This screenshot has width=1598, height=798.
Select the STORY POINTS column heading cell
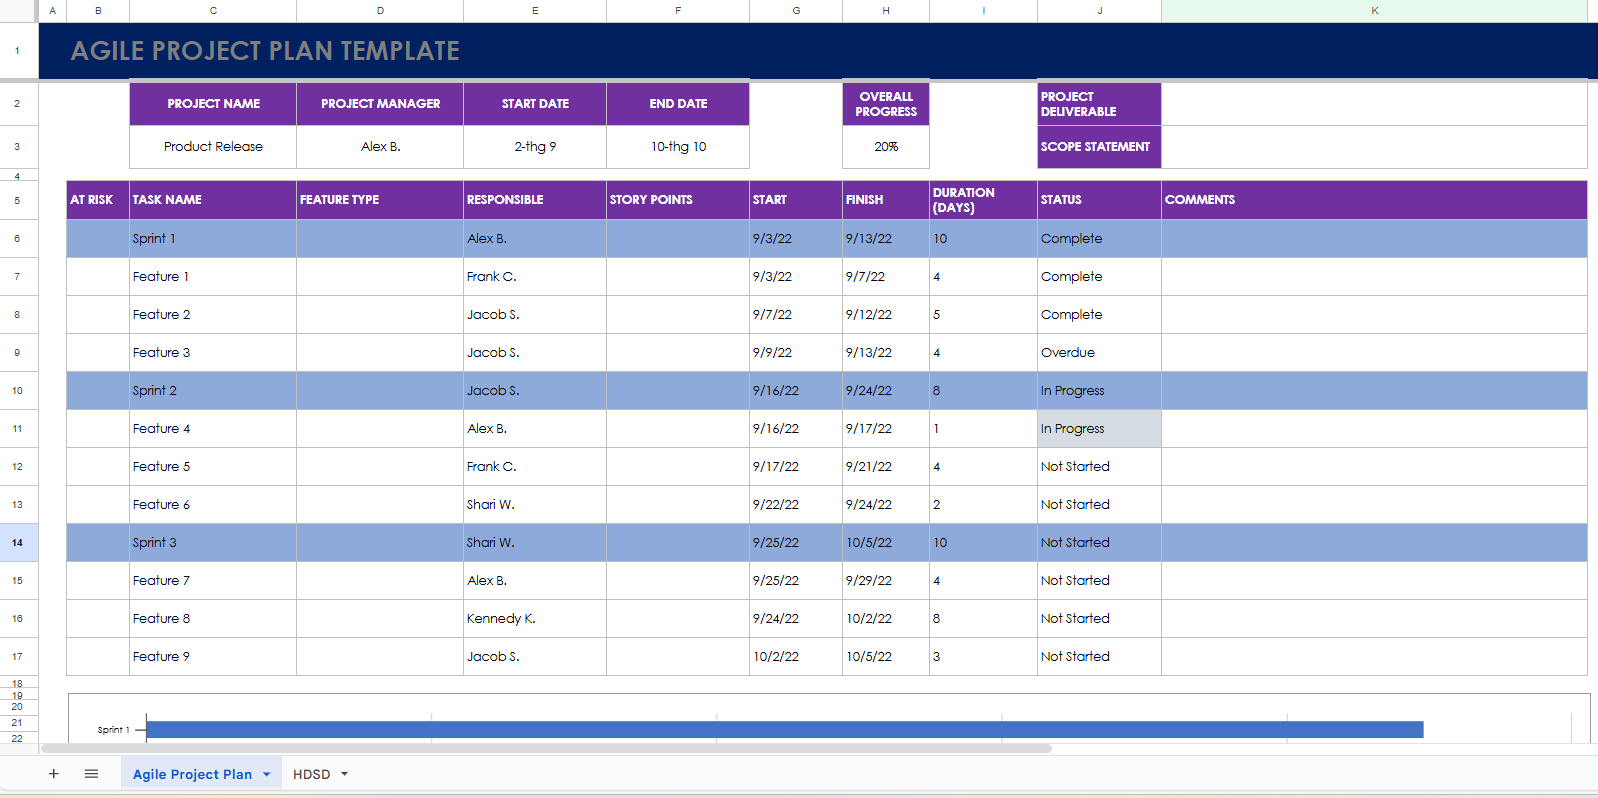pyautogui.click(x=677, y=200)
